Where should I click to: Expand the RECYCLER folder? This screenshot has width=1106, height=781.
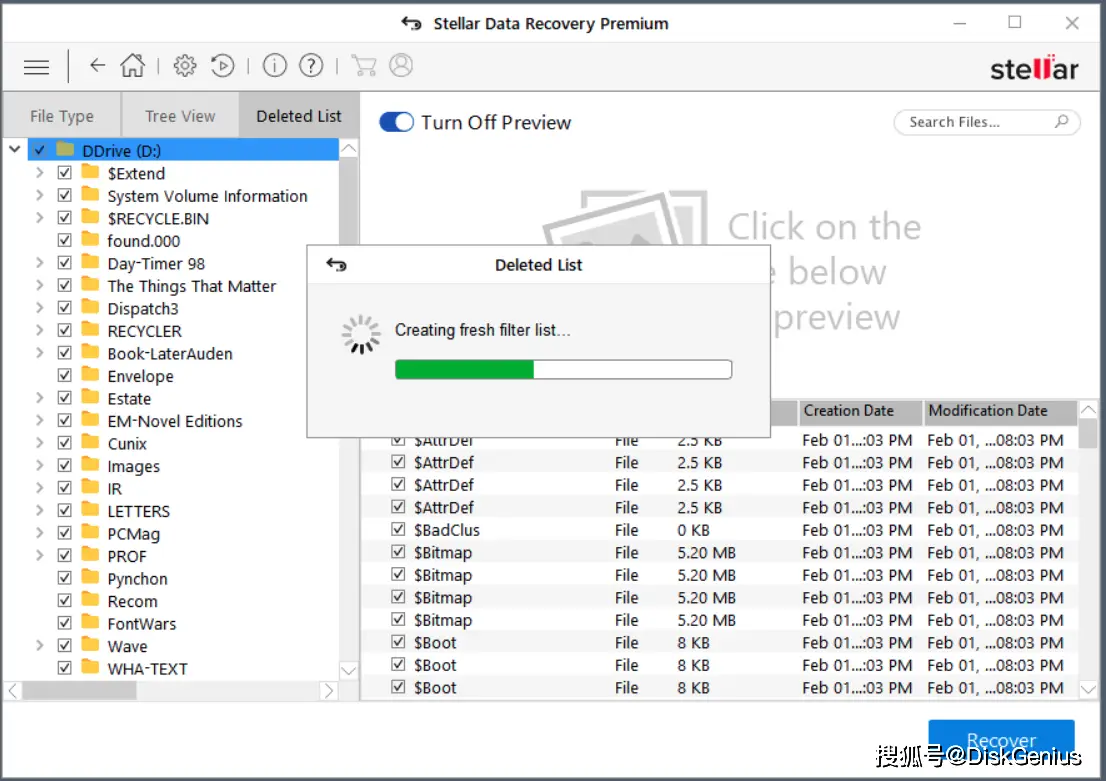[x=40, y=330]
